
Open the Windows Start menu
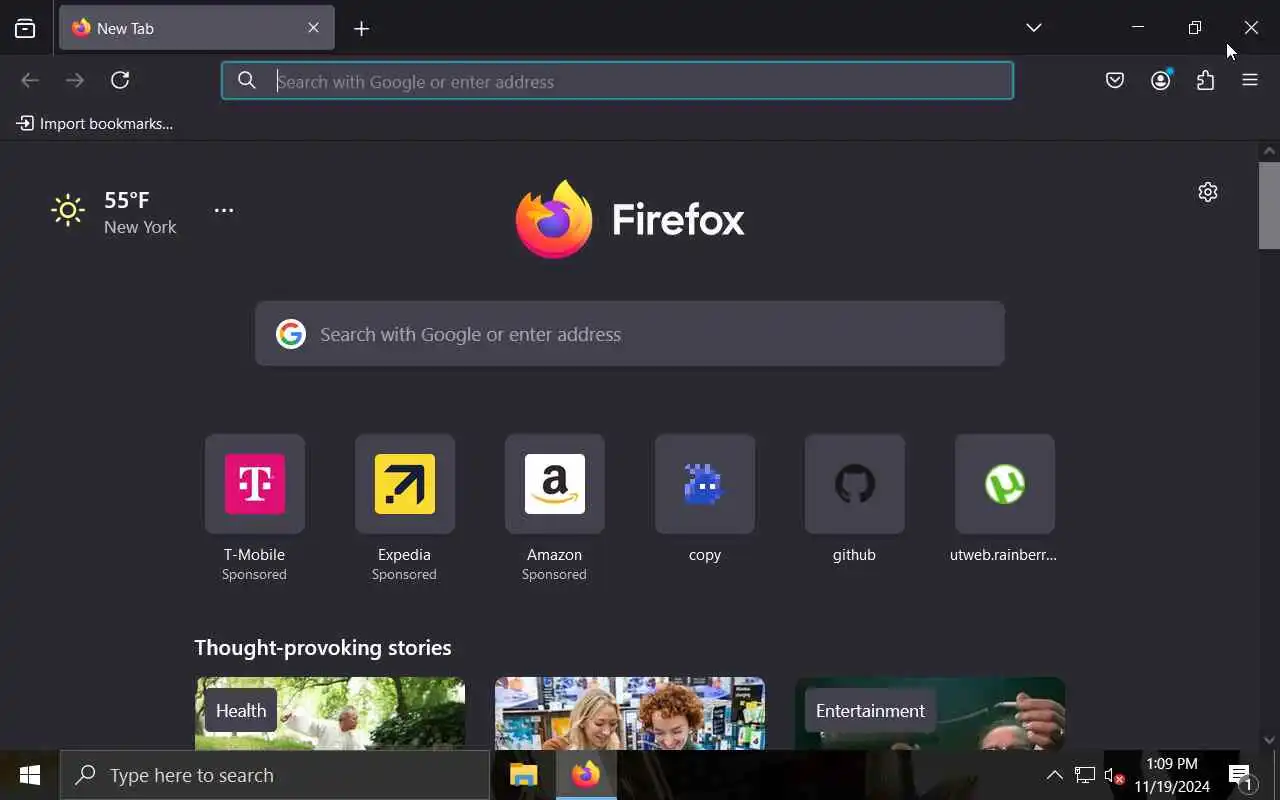coord(30,775)
